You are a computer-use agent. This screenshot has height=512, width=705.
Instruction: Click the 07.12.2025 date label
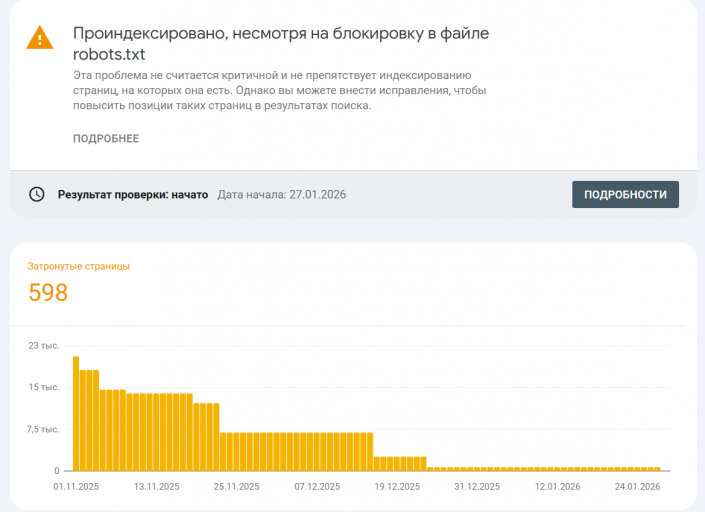tap(317, 486)
